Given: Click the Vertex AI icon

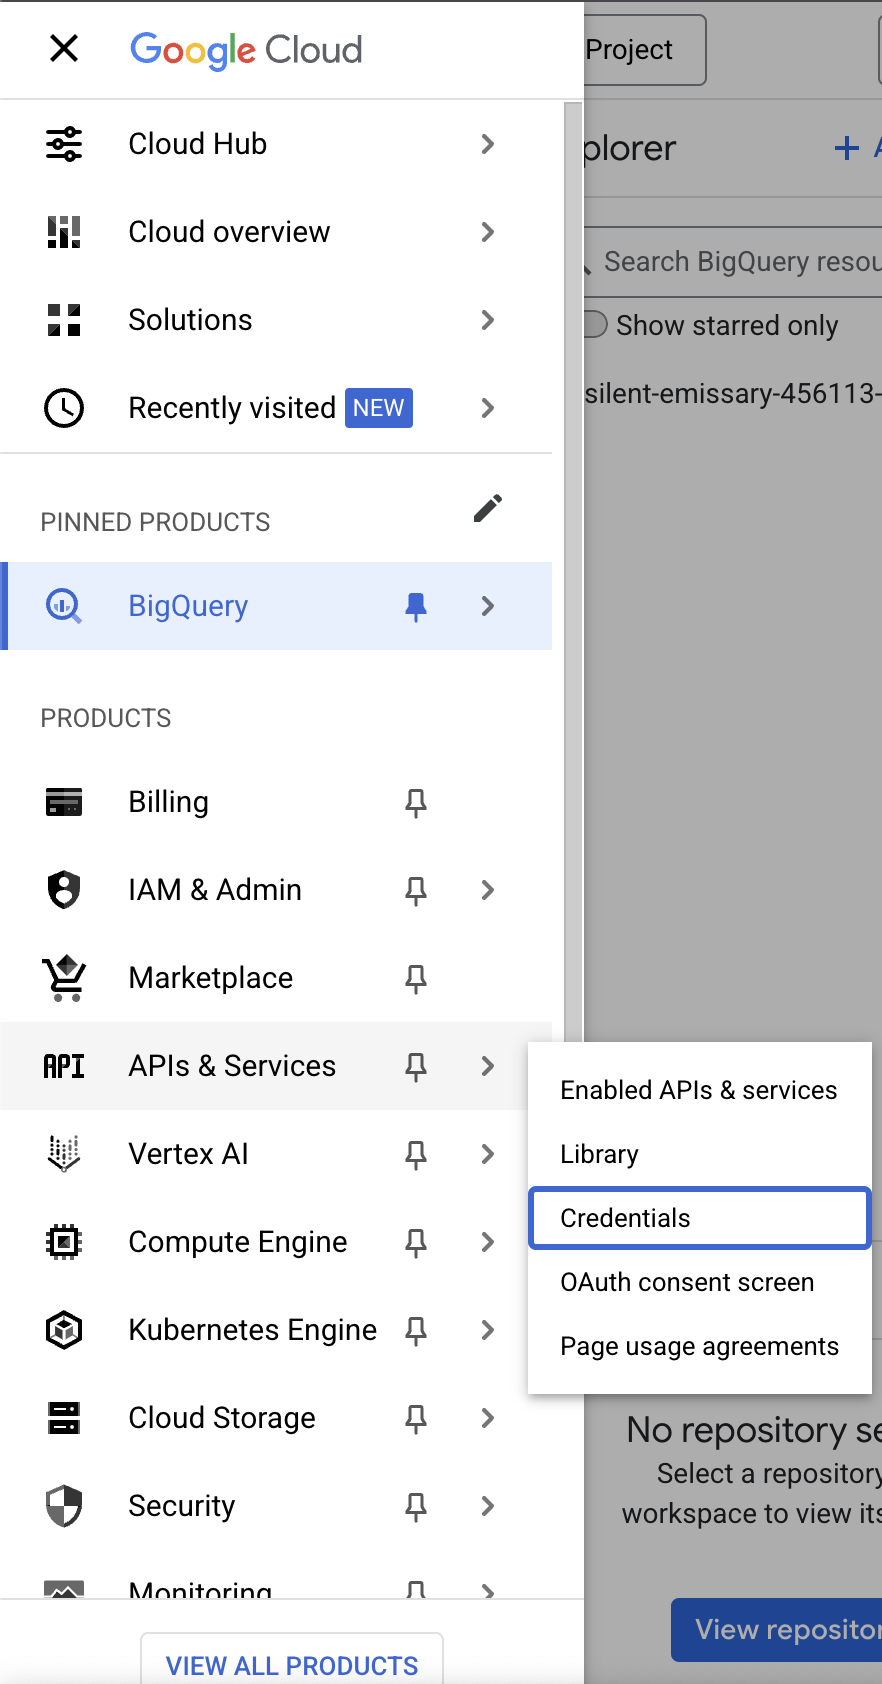Looking at the screenshot, I should tap(64, 1154).
